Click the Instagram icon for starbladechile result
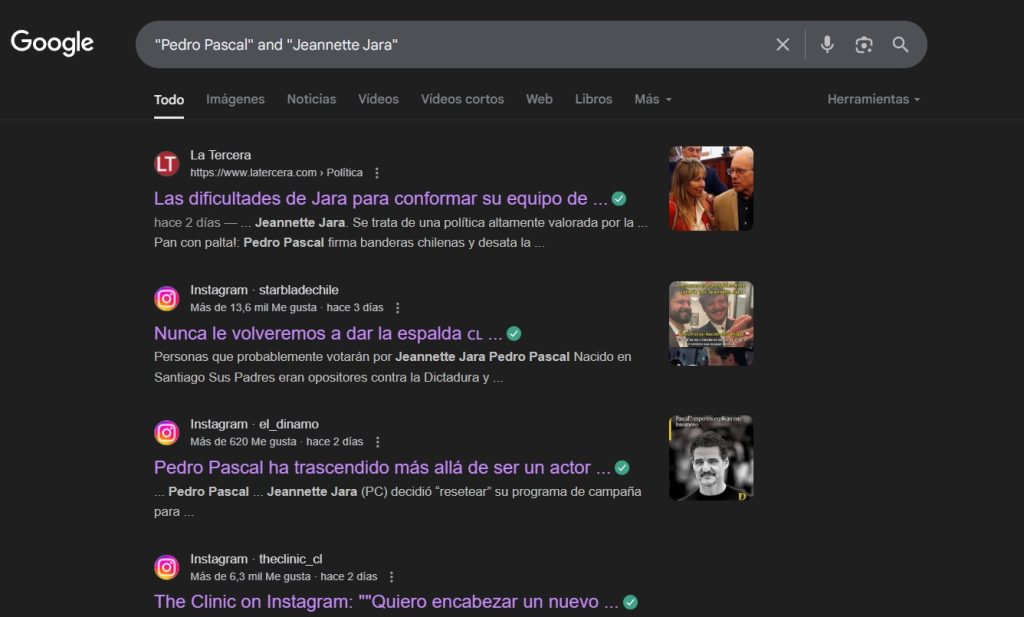Screen dimensions: 1024x617 [167, 298]
